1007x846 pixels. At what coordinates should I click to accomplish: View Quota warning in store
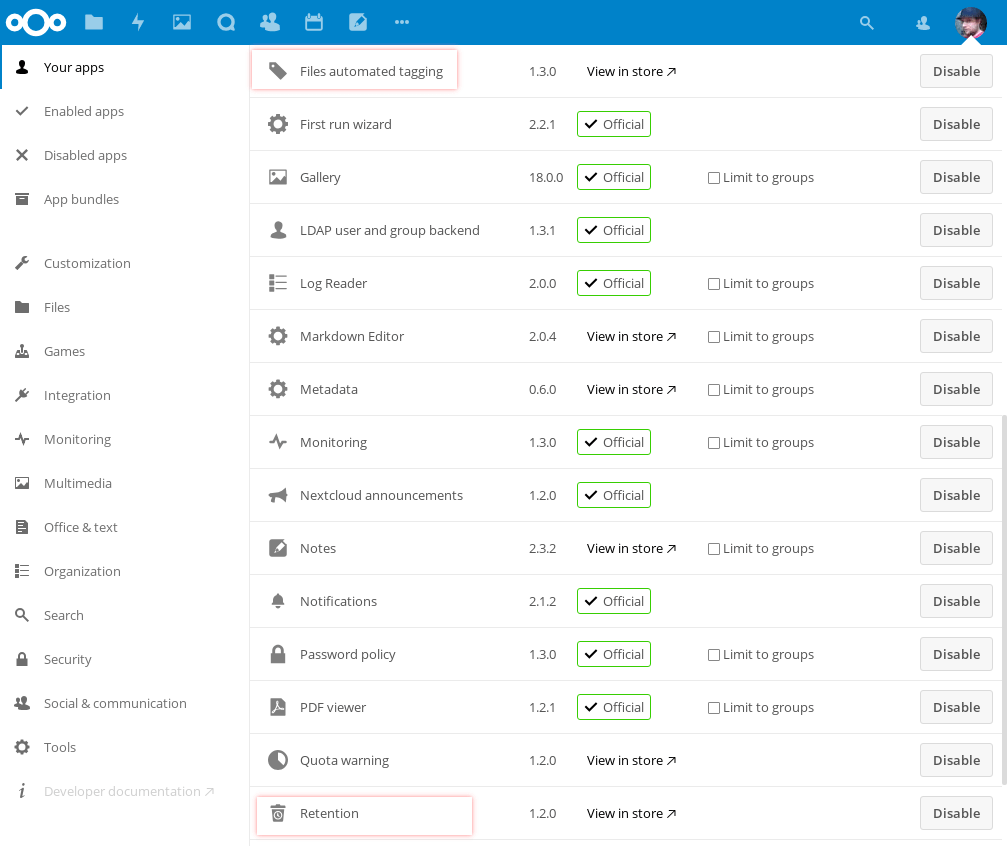[631, 760]
